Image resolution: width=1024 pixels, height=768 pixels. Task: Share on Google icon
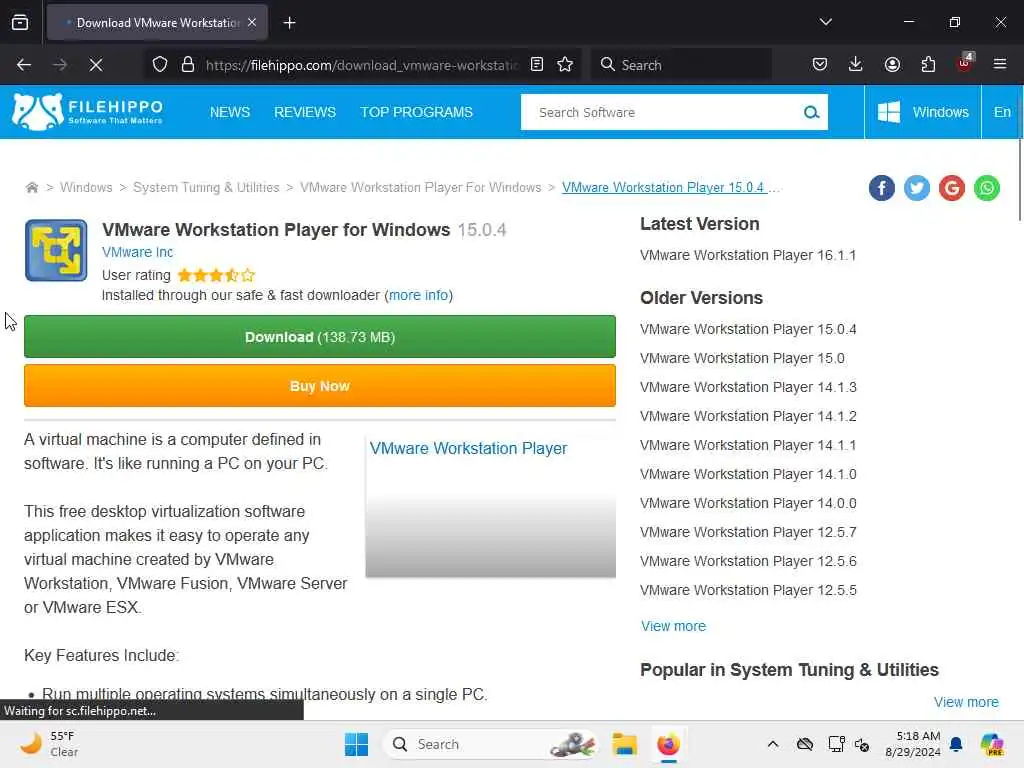coord(952,188)
